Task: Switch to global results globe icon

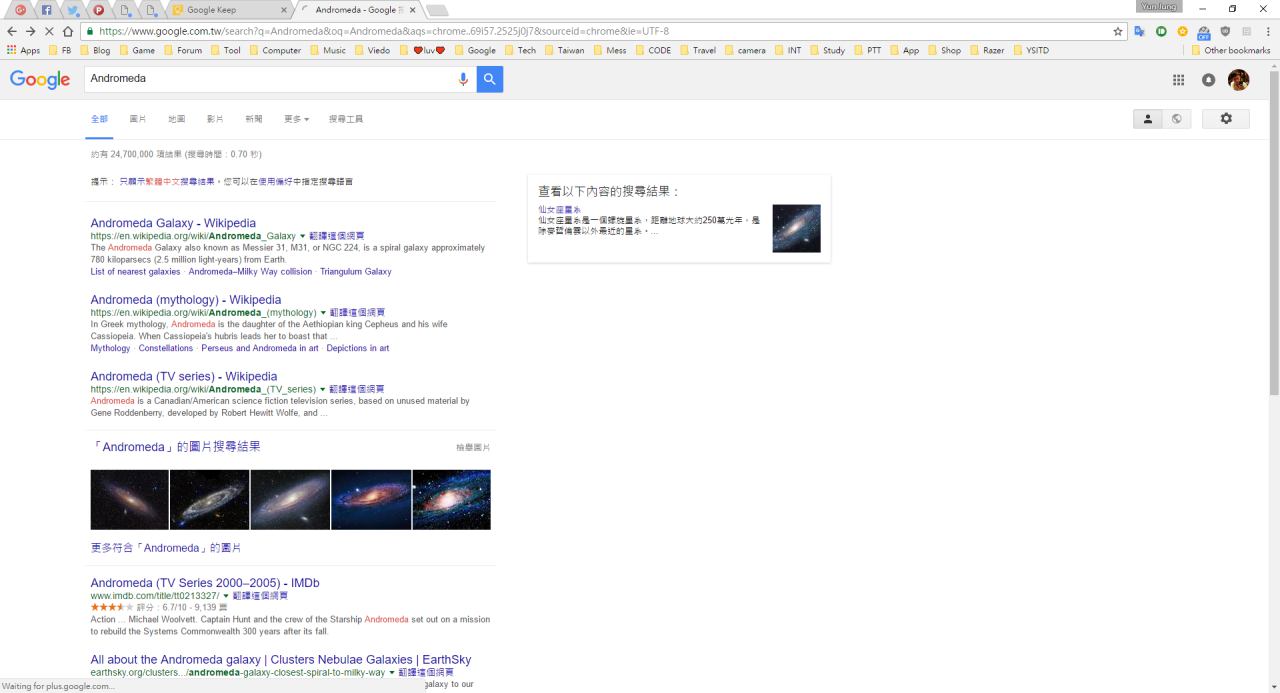Action: pos(1176,119)
